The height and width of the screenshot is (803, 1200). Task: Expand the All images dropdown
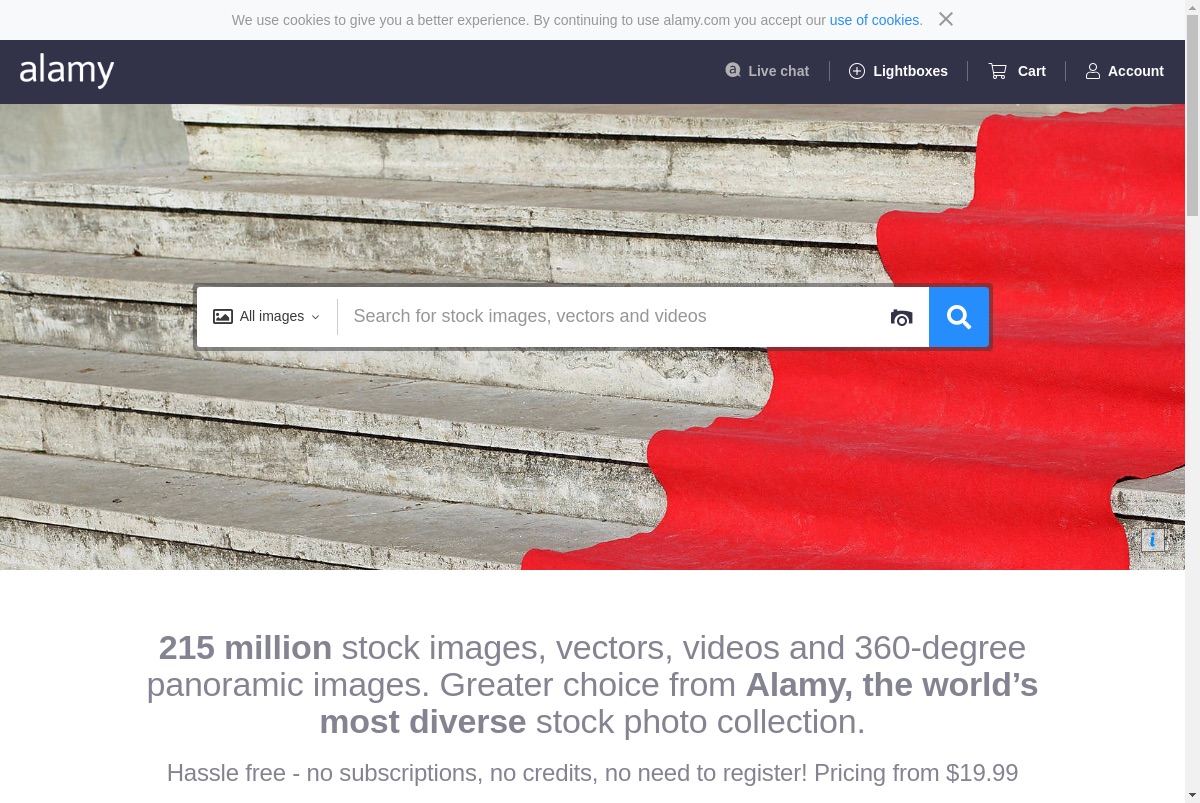coord(267,316)
